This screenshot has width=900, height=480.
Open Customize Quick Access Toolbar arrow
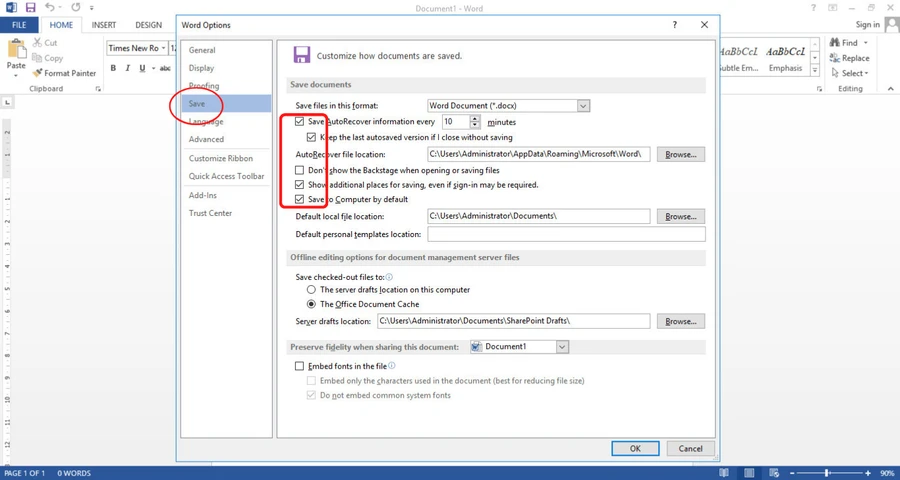pos(92,9)
